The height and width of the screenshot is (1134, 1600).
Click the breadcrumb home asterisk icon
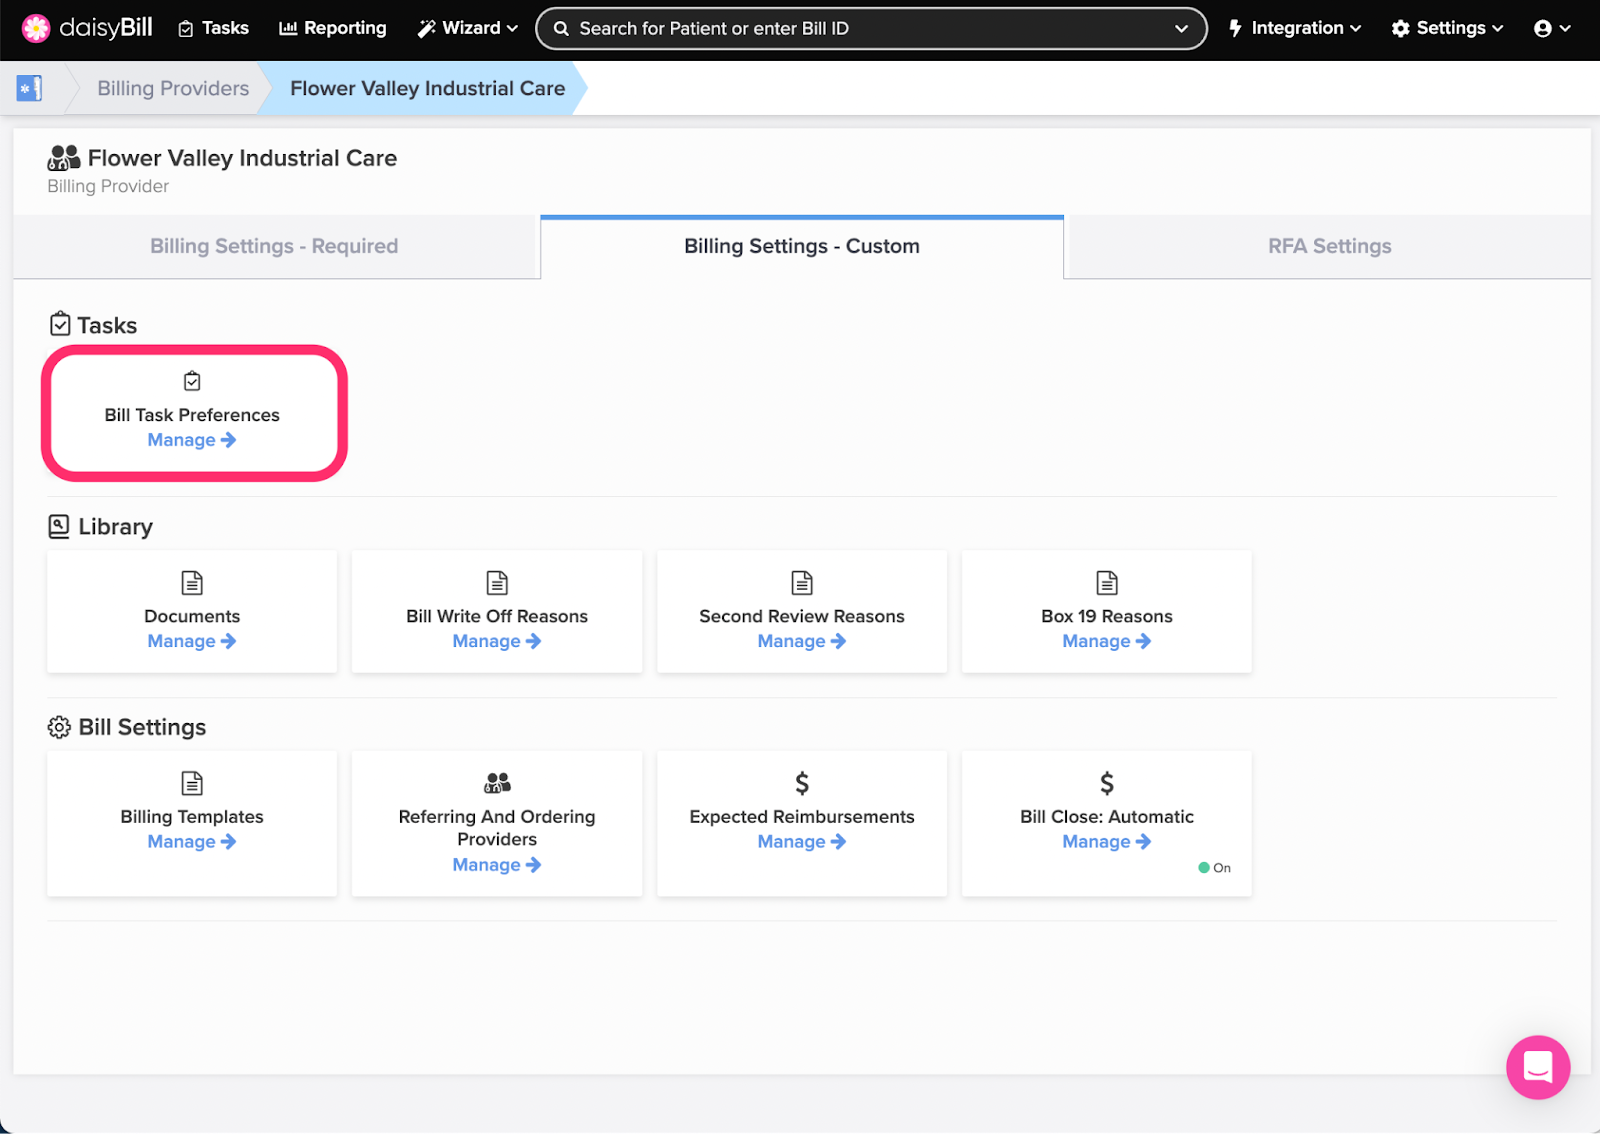(x=29, y=89)
